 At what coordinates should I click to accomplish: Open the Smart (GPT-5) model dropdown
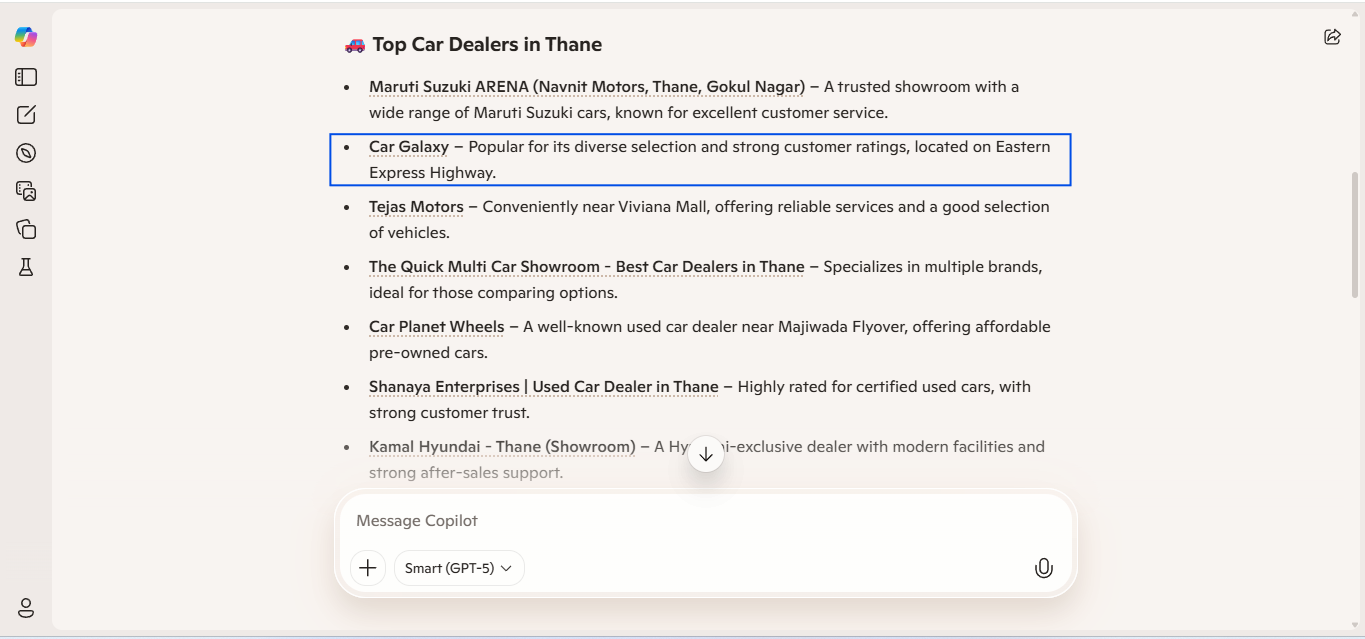pyautogui.click(x=458, y=567)
